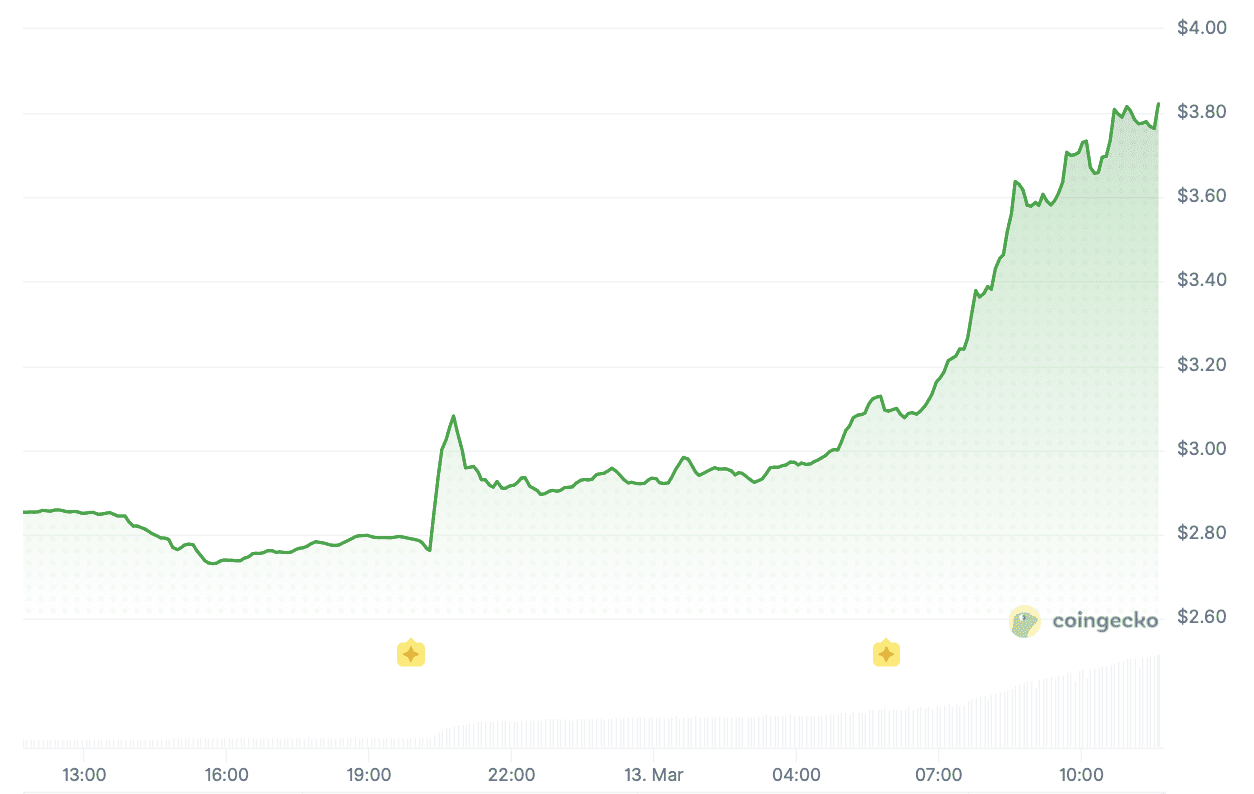Click the $3.80 price axis label
1254x794 pixels.
[1202, 112]
